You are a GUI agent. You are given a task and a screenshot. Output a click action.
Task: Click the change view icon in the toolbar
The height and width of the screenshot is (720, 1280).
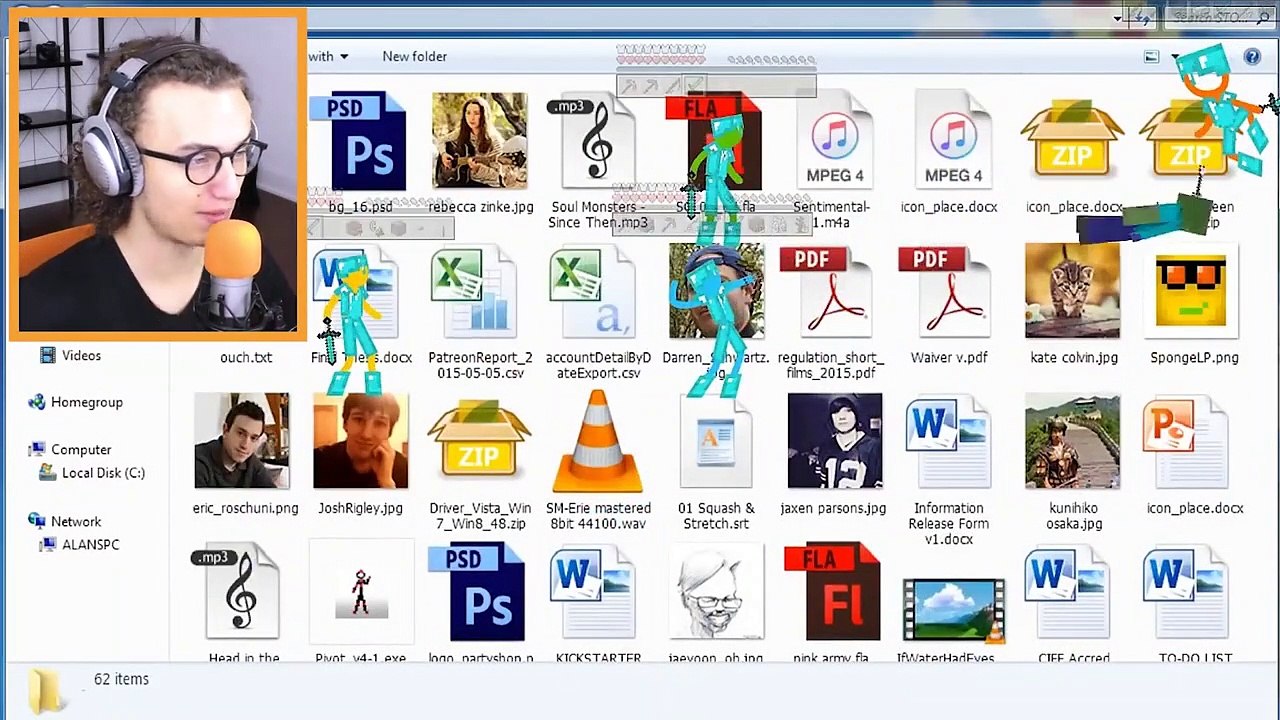coord(1152,57)
